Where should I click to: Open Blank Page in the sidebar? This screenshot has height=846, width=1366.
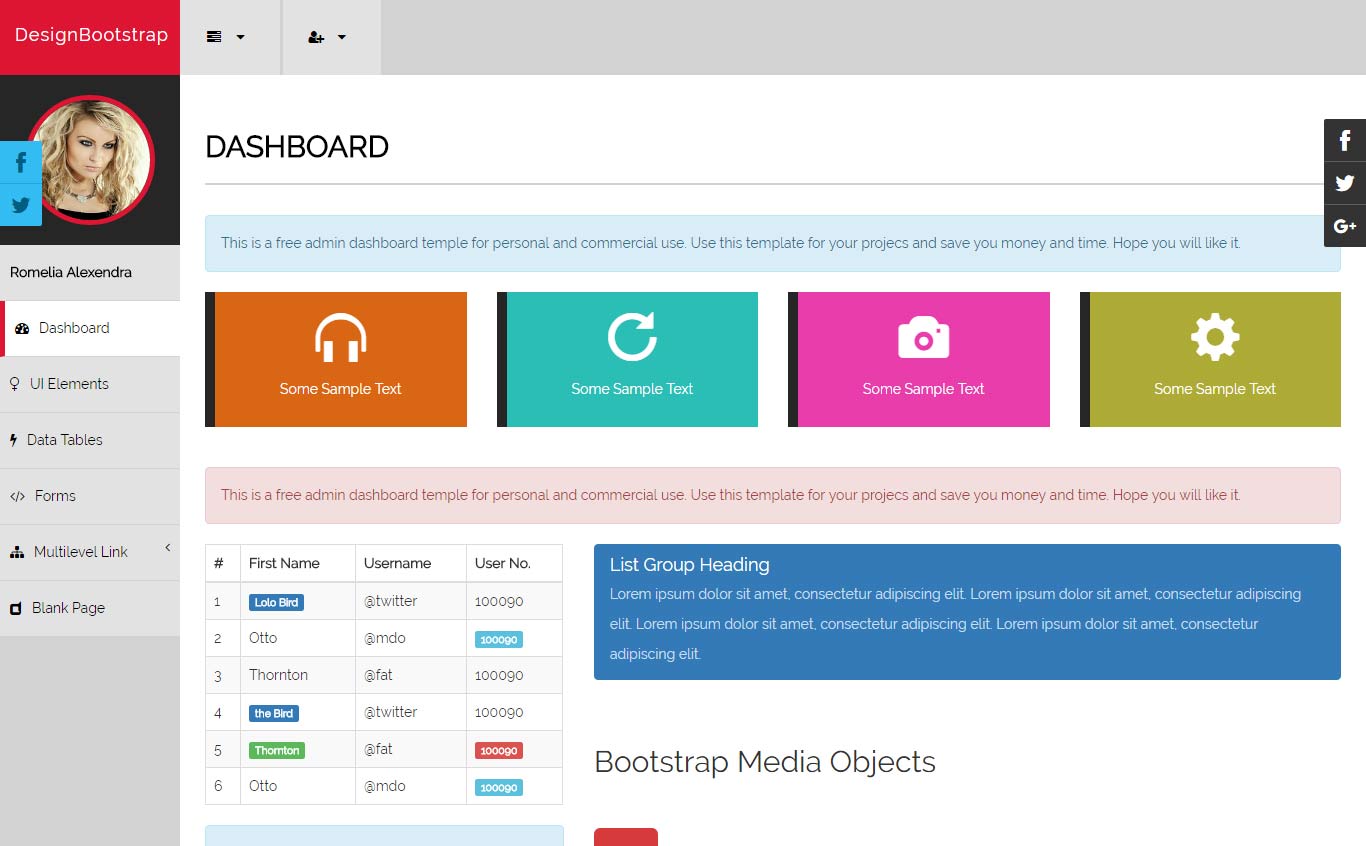coord(90,608)
